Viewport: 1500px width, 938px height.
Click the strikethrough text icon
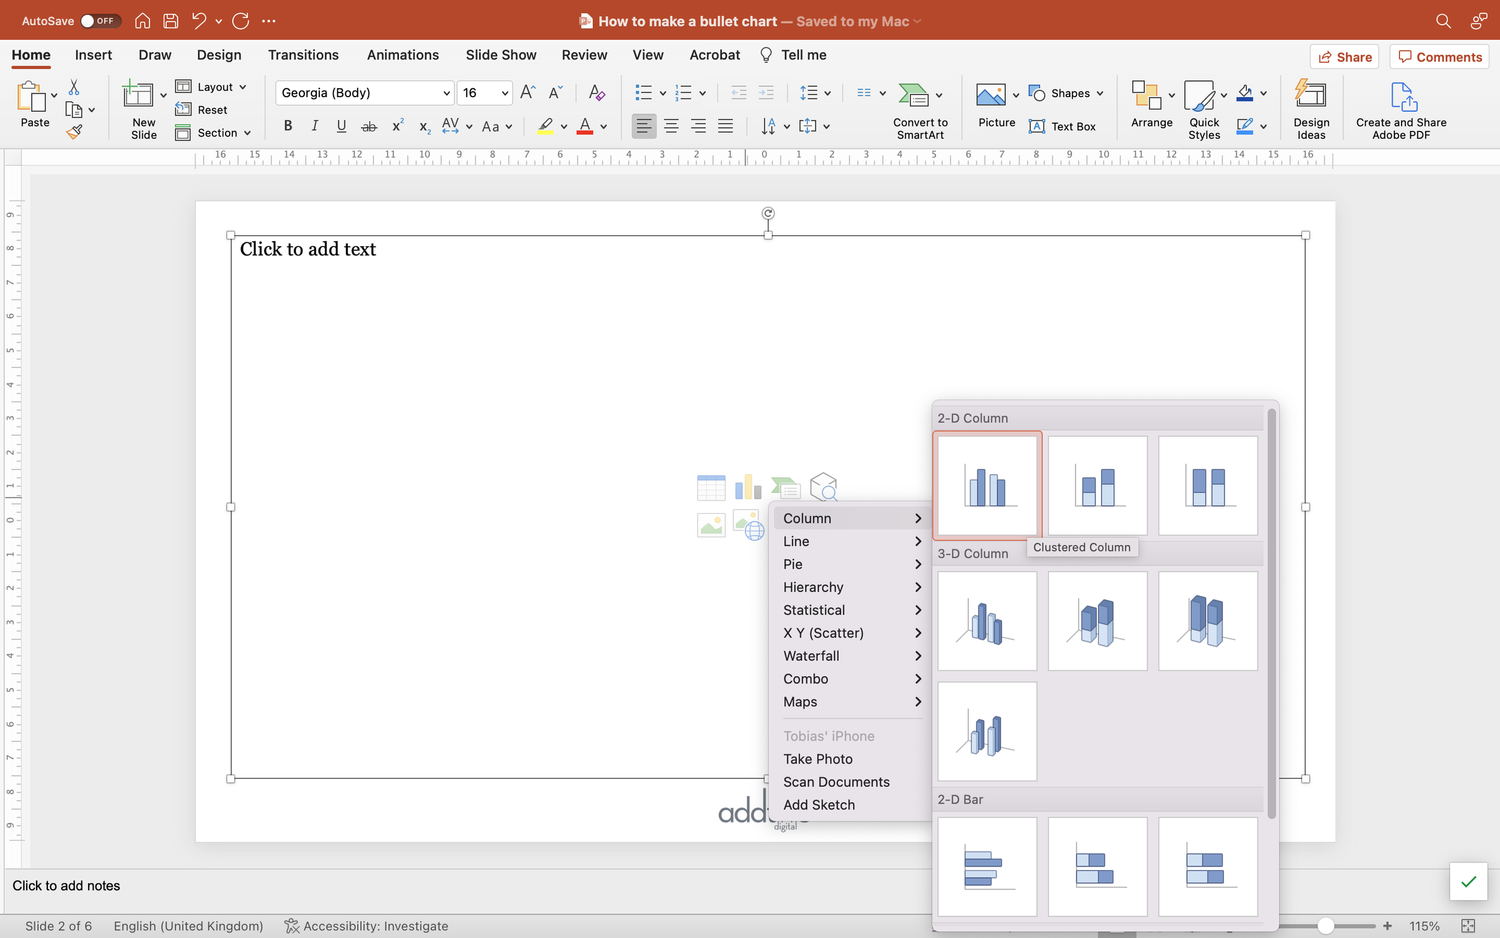369,126
